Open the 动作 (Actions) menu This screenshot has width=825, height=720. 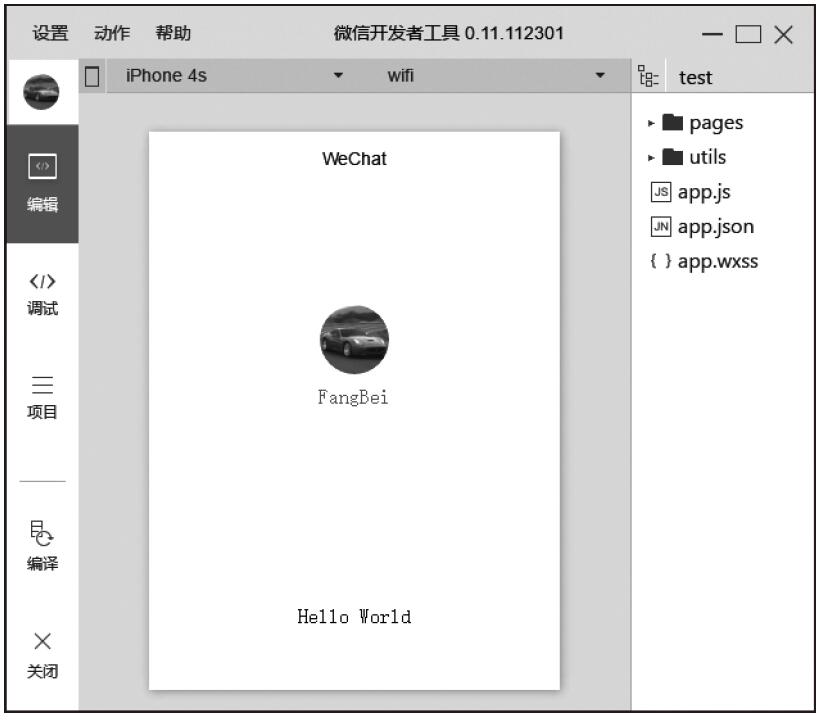(111, 33)
